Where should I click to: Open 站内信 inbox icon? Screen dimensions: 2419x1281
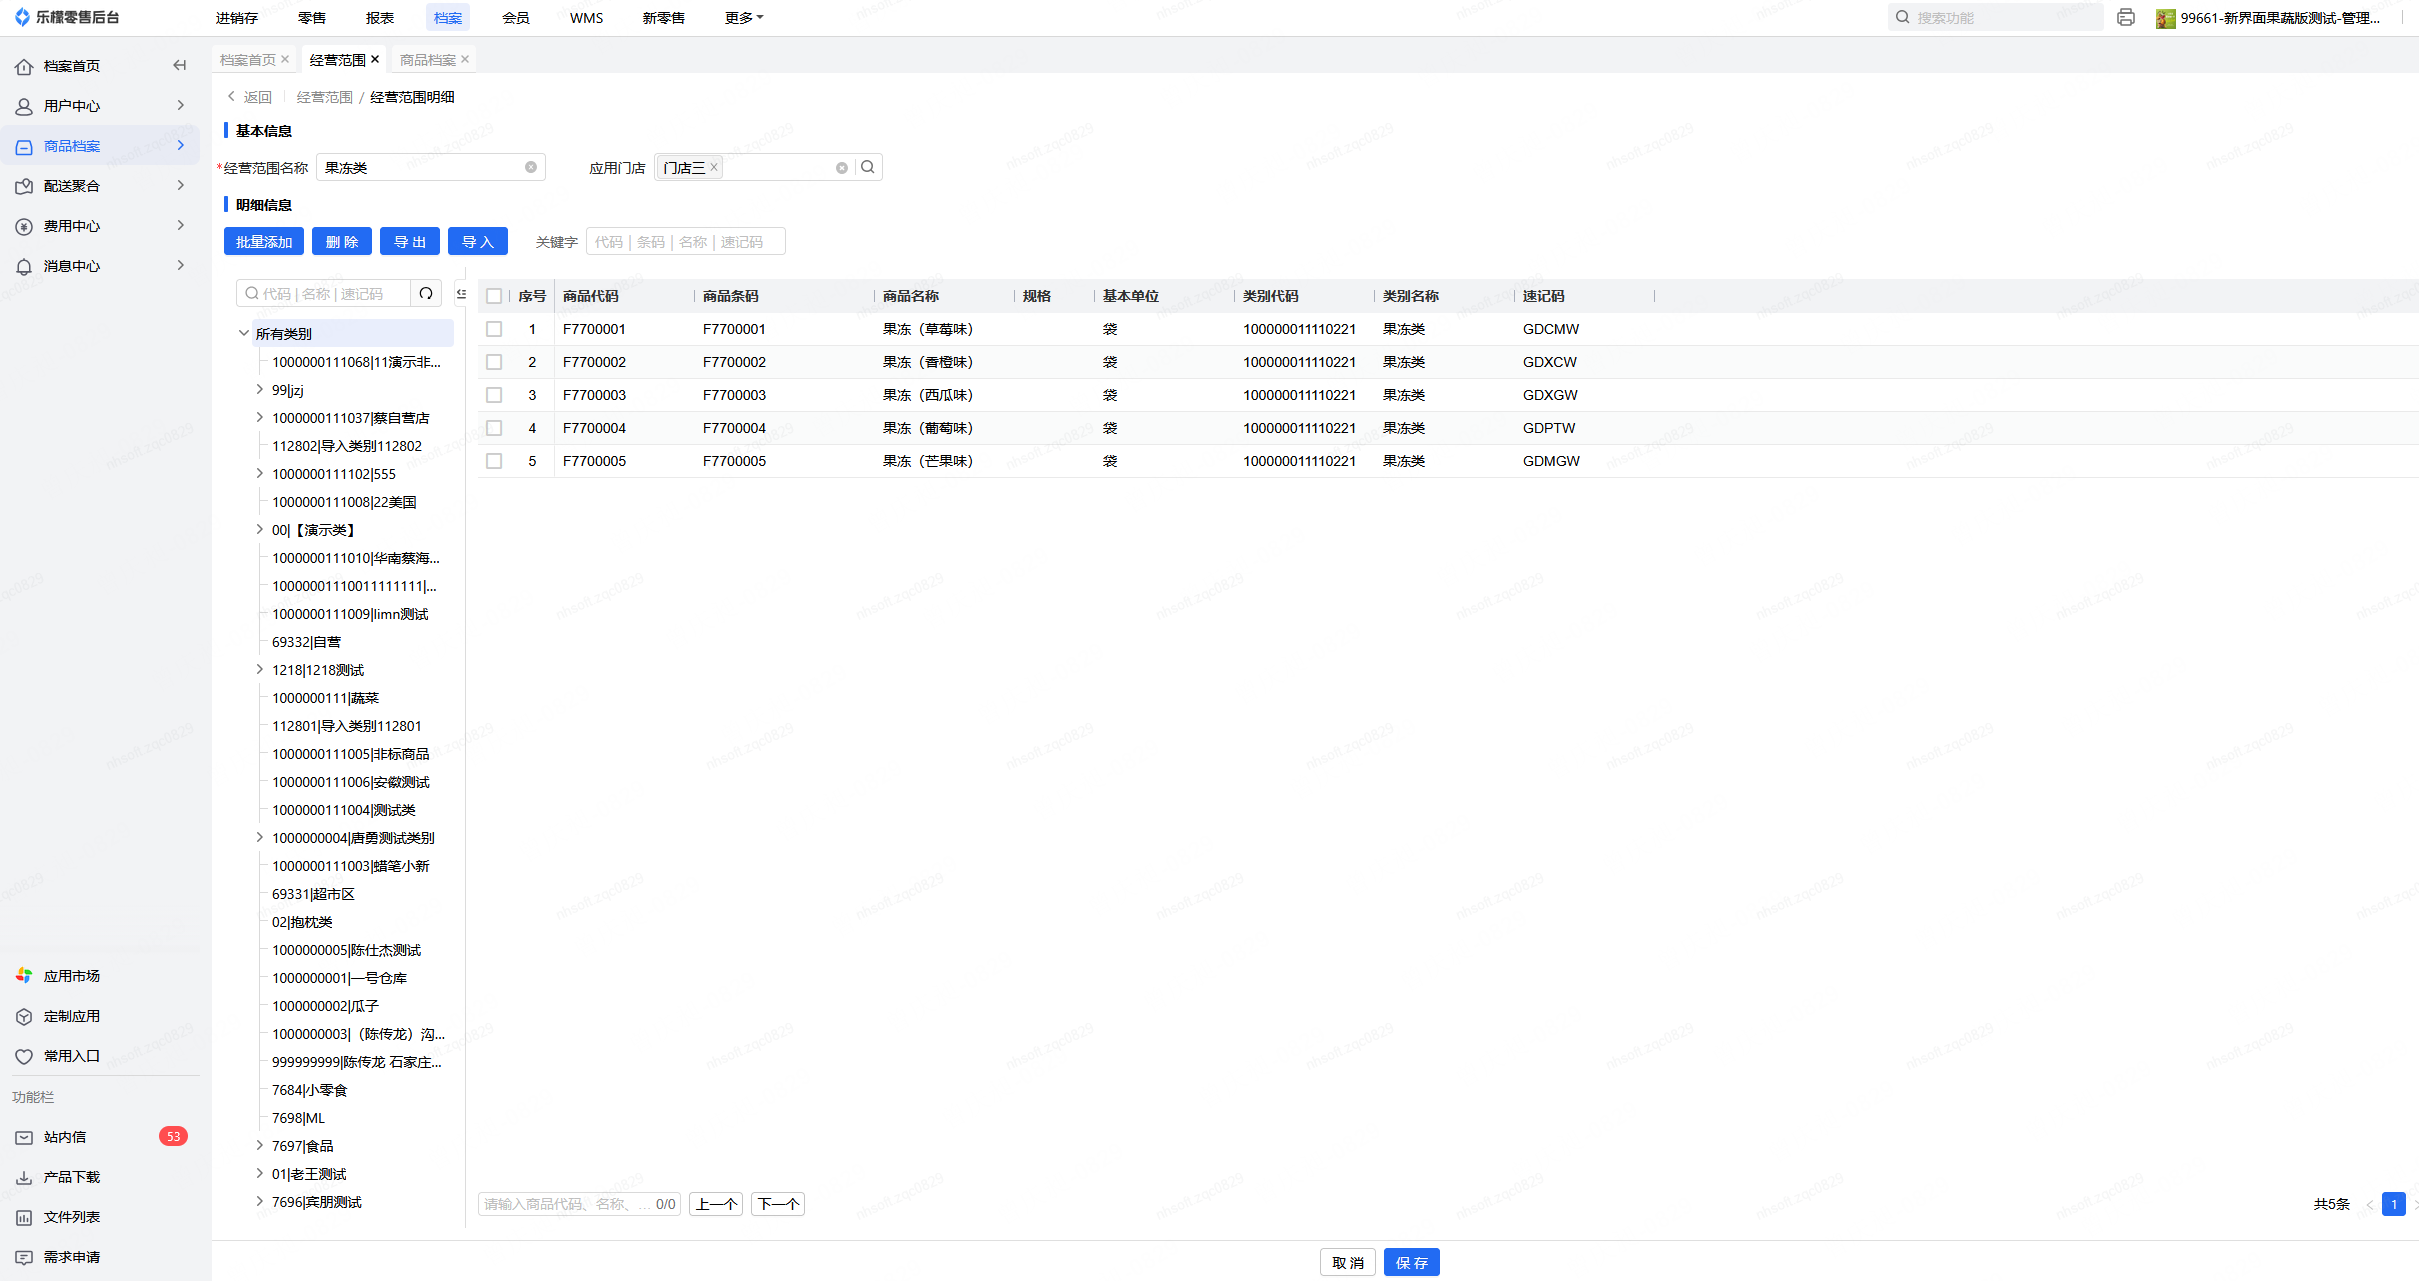(24, 1137)
